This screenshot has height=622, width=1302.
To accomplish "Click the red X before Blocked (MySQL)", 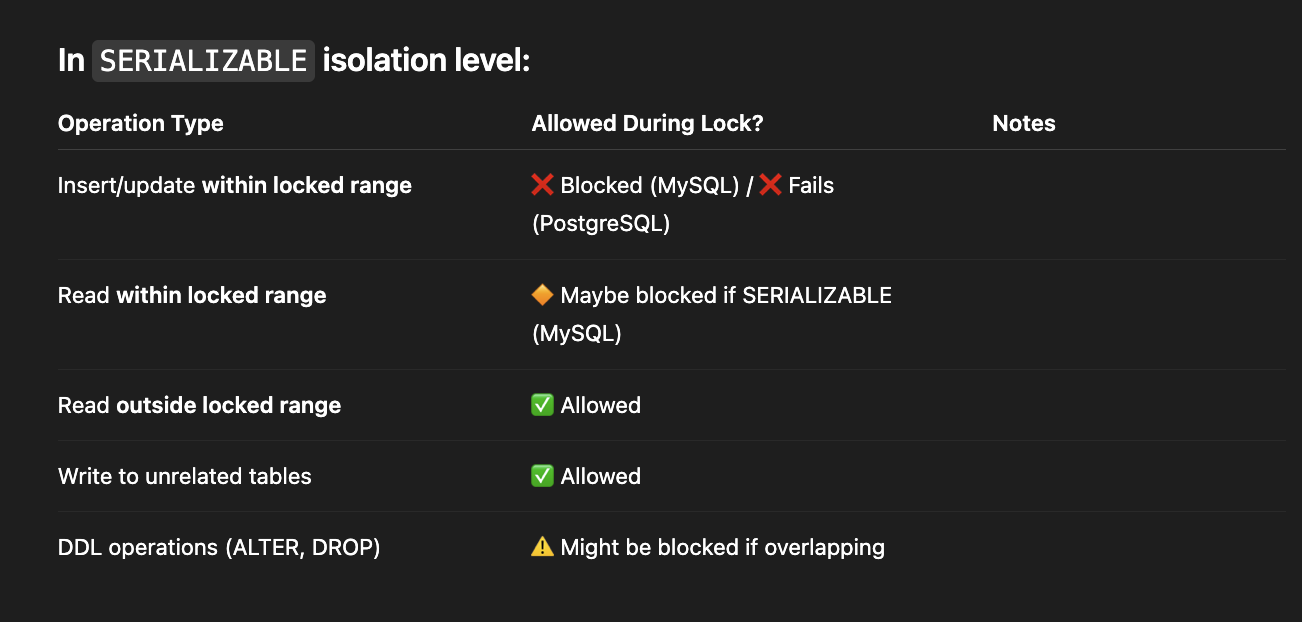I will click(543, 185).
